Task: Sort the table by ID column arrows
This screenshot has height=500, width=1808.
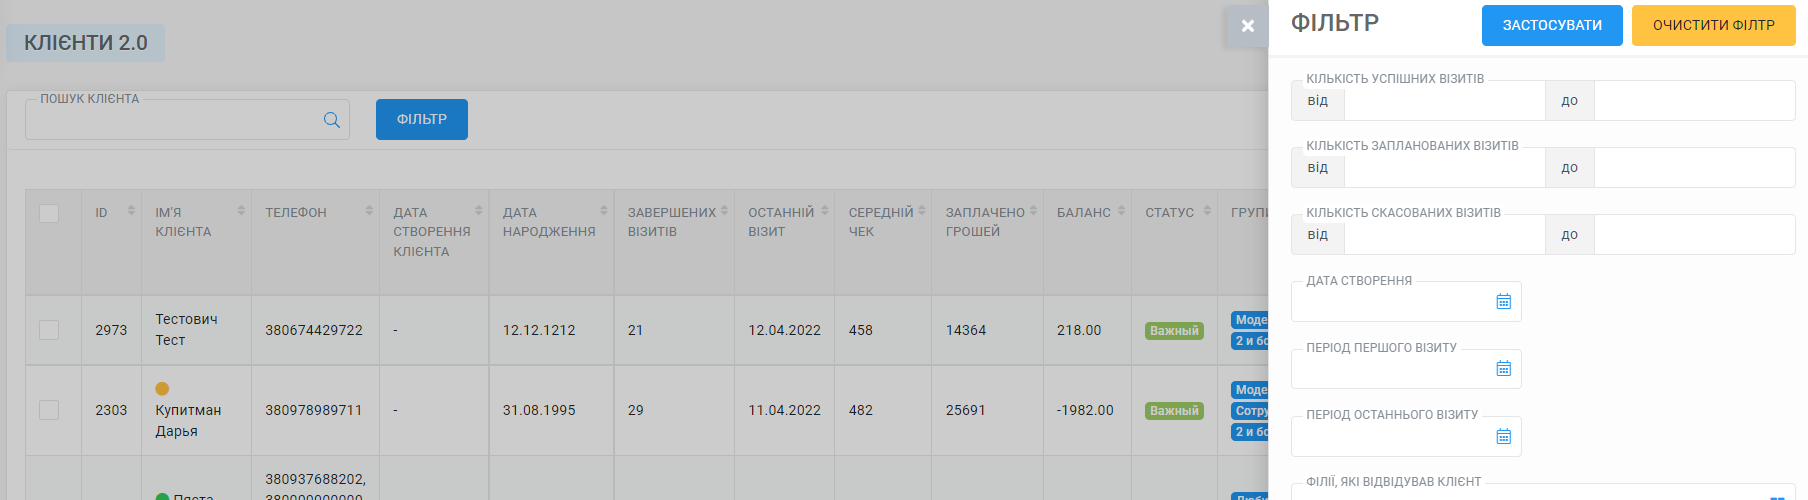Action: tap(131, 210)
